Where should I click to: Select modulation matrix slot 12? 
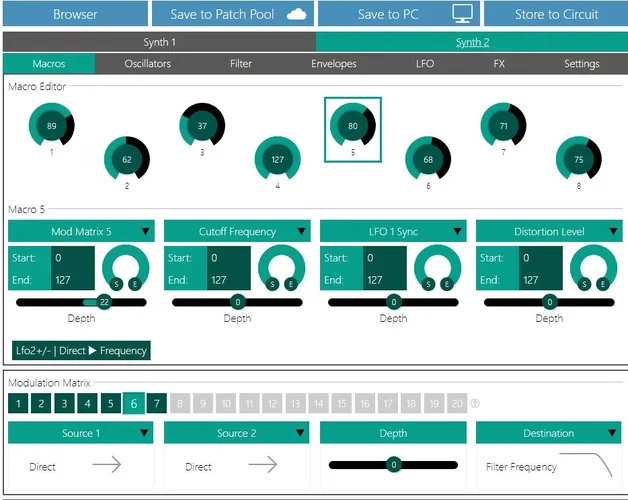[272, 403]
